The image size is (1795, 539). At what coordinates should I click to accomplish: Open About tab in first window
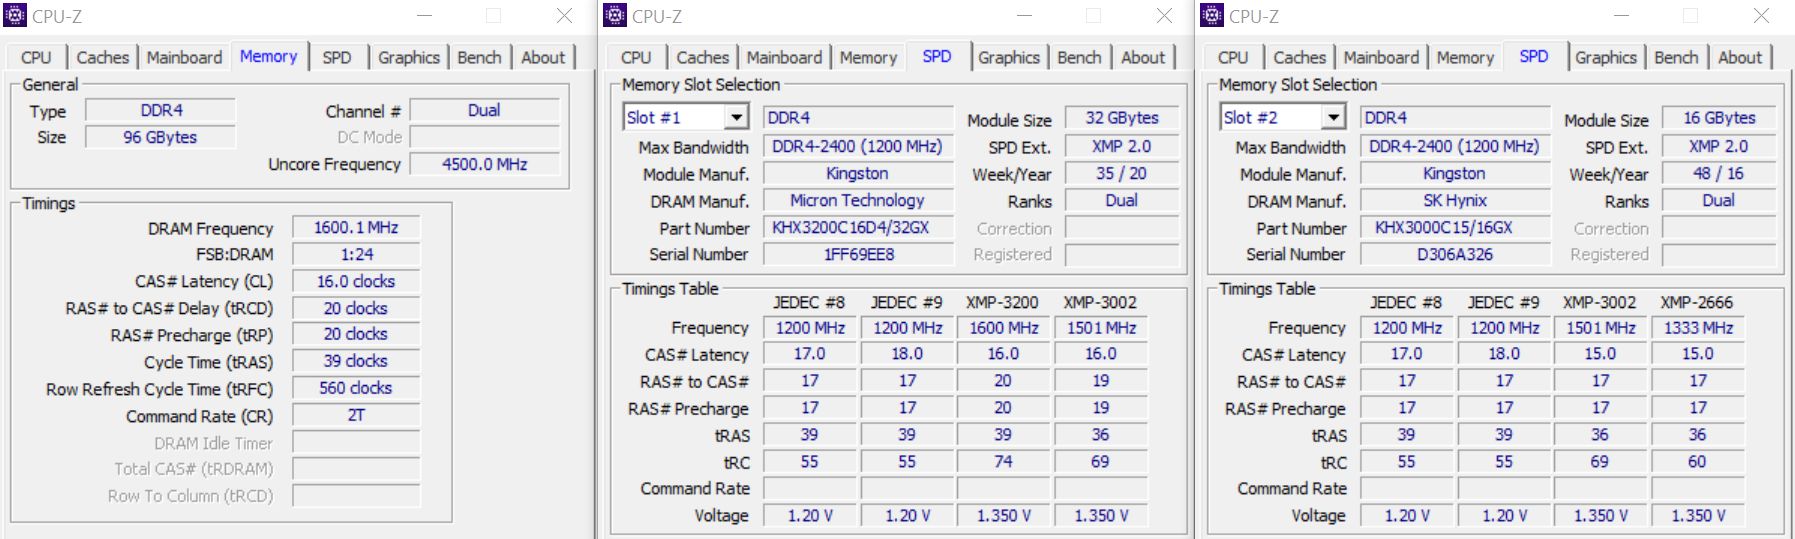click(543, 57)
